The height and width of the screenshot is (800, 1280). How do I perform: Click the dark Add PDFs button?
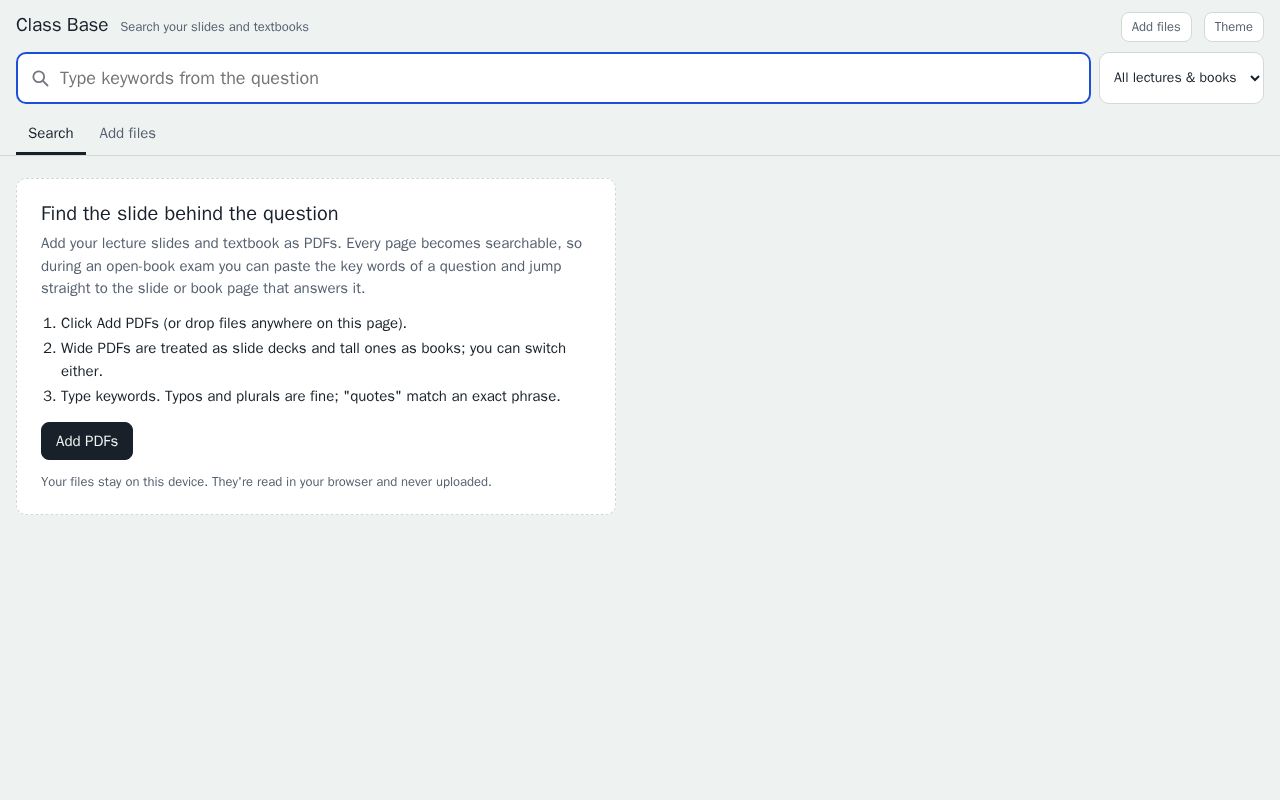[87, 441]
